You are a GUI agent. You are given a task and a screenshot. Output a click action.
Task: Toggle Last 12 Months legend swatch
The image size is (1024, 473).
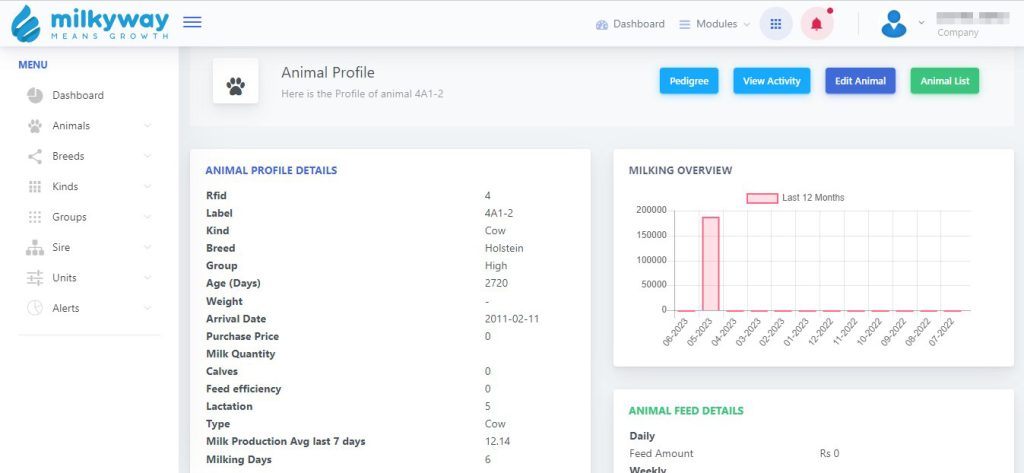click(762, 198)
